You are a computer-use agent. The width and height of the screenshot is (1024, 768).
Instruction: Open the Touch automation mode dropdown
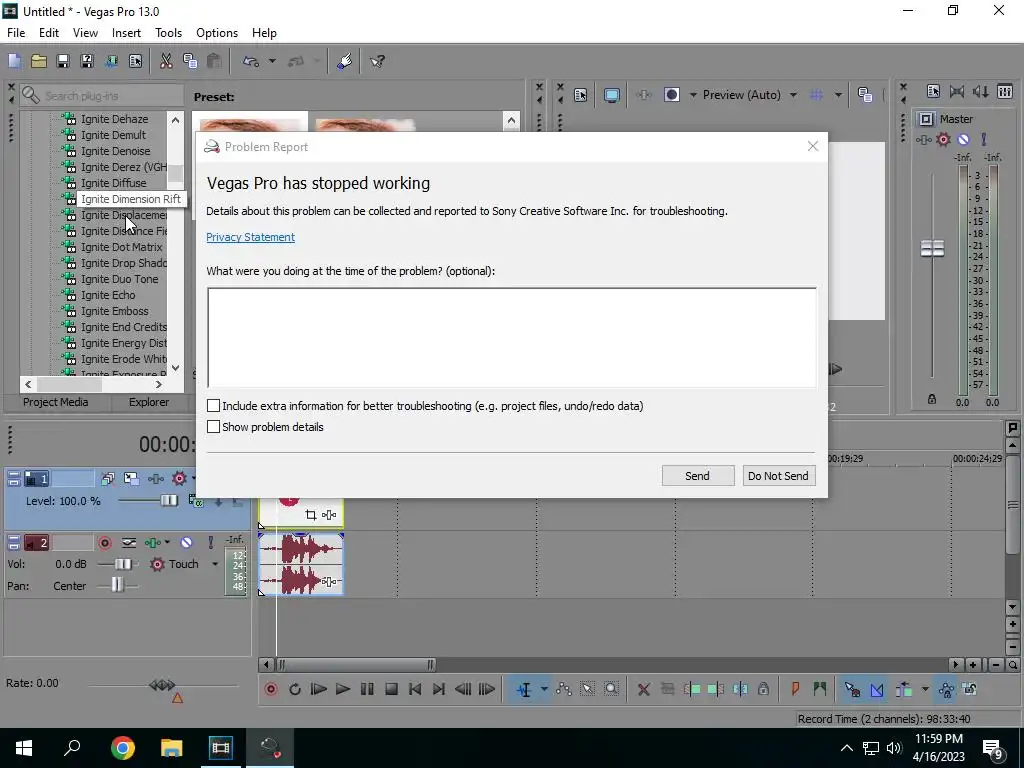215,564
